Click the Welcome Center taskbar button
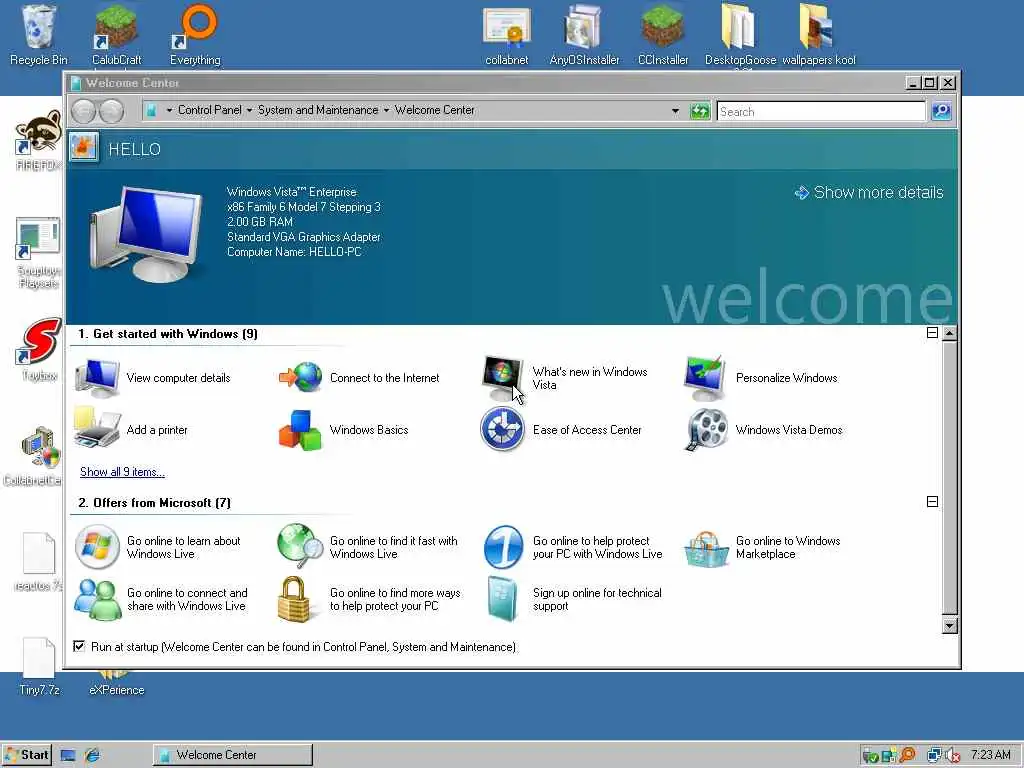 click(x=233, y=755)
